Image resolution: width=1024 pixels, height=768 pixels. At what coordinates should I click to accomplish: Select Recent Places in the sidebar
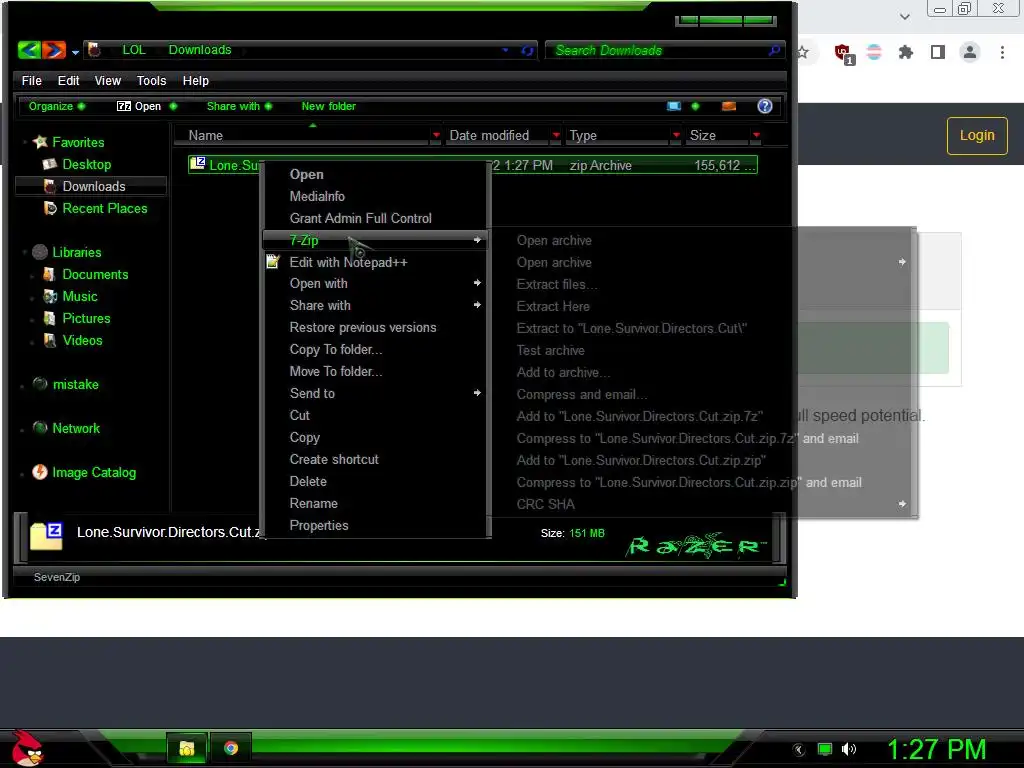coord(104,208)
